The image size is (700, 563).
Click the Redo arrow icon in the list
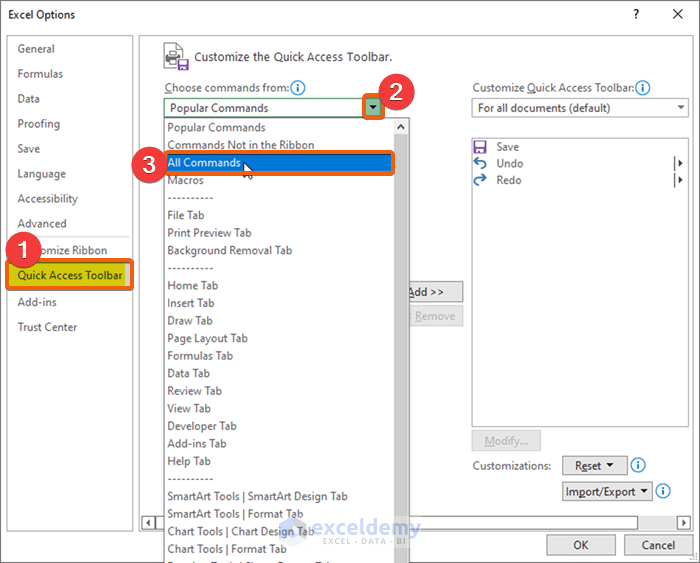tap(480, 180)
